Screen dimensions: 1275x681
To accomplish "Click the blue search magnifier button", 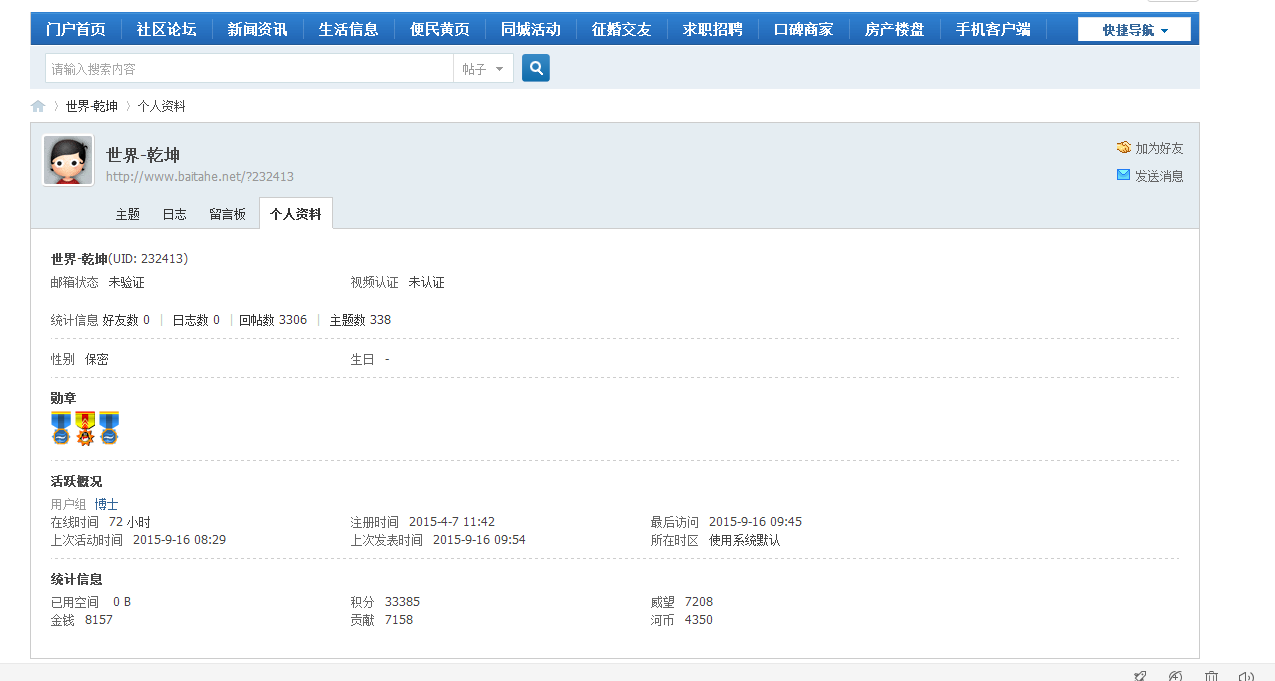I will pos(536,68).
